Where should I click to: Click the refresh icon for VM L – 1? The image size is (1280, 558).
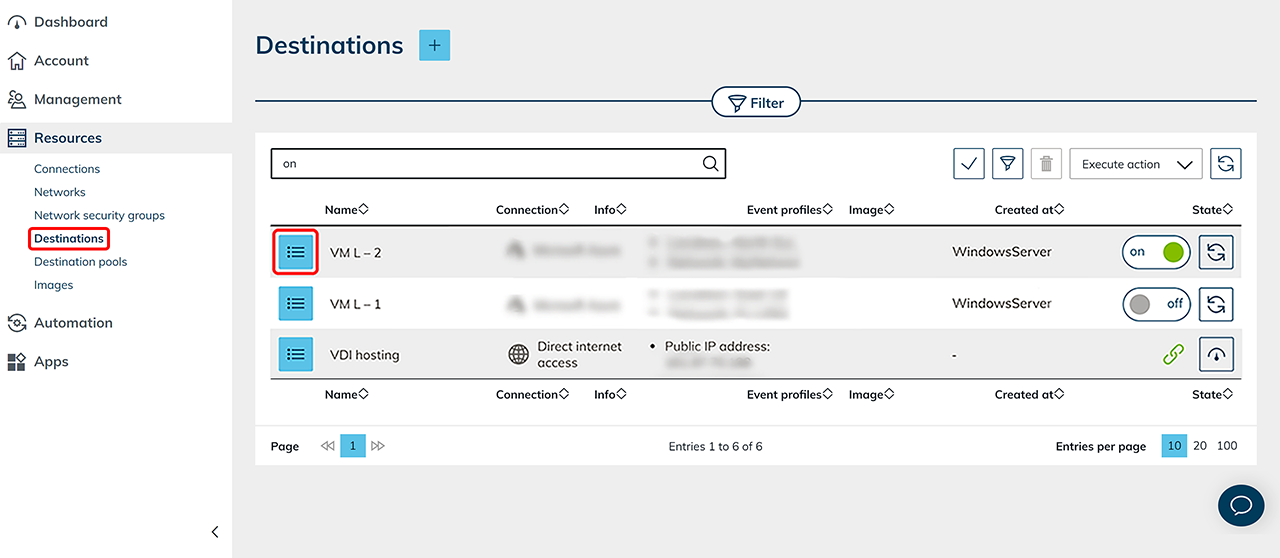coord(1216,303)
